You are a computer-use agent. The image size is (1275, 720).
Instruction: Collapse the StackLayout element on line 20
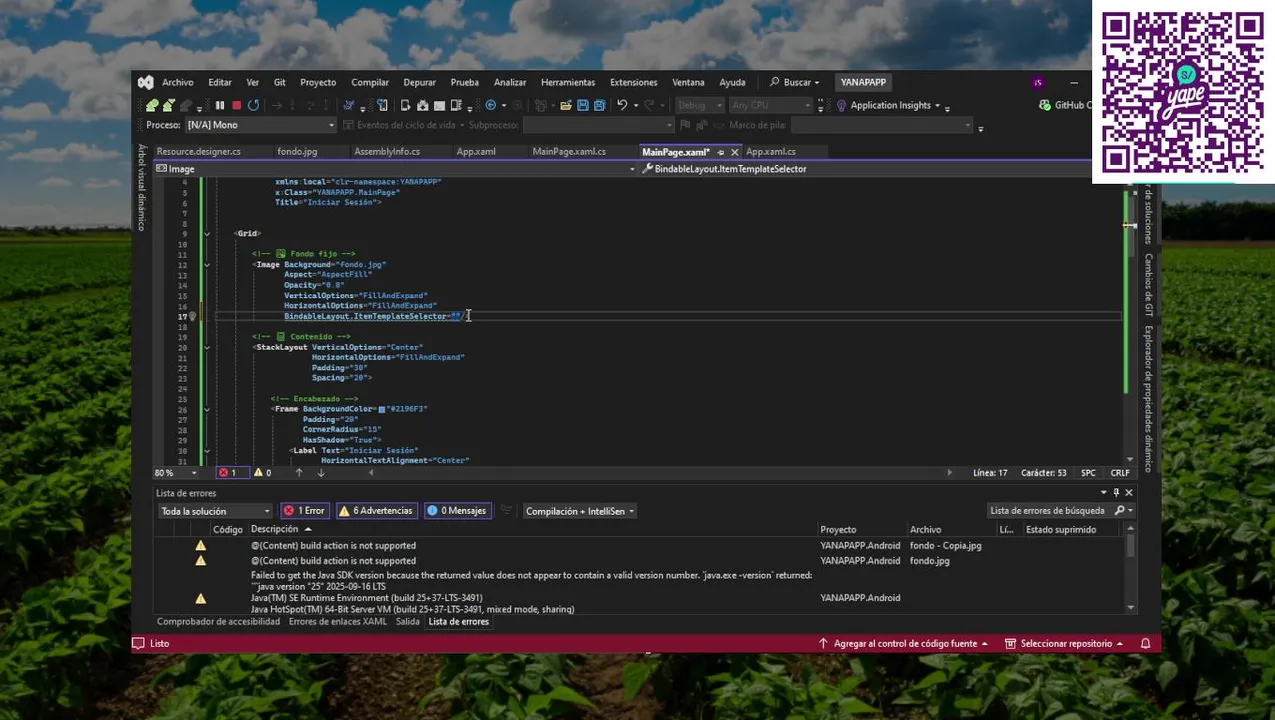[x=207, y=347]
